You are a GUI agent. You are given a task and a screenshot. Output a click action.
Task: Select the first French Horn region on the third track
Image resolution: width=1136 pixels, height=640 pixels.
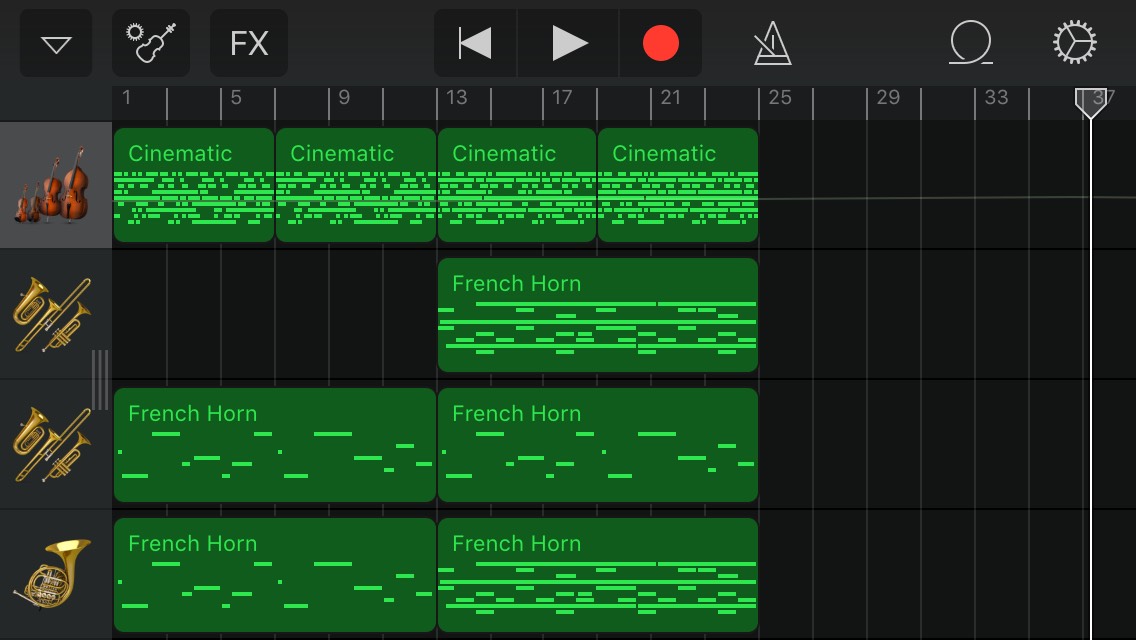pyautogui.click(x=275, y=444)
